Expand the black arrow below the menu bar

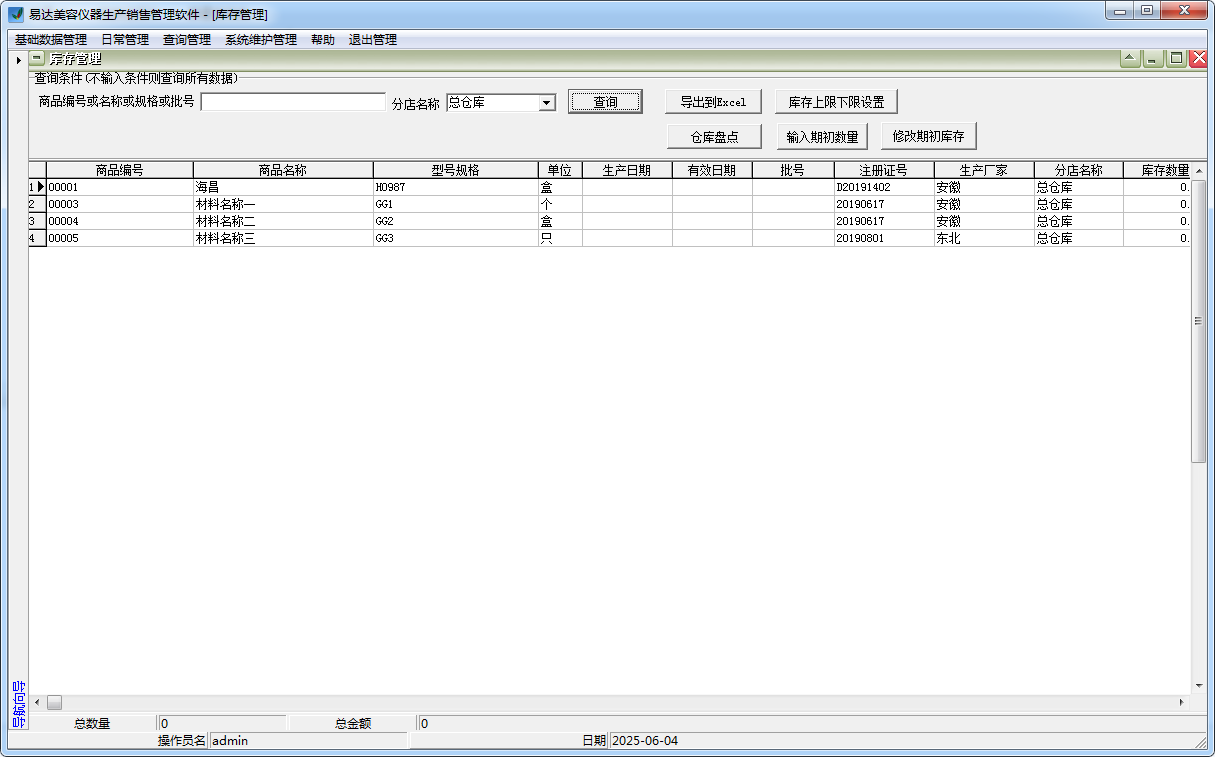click(x=18, y=59)
